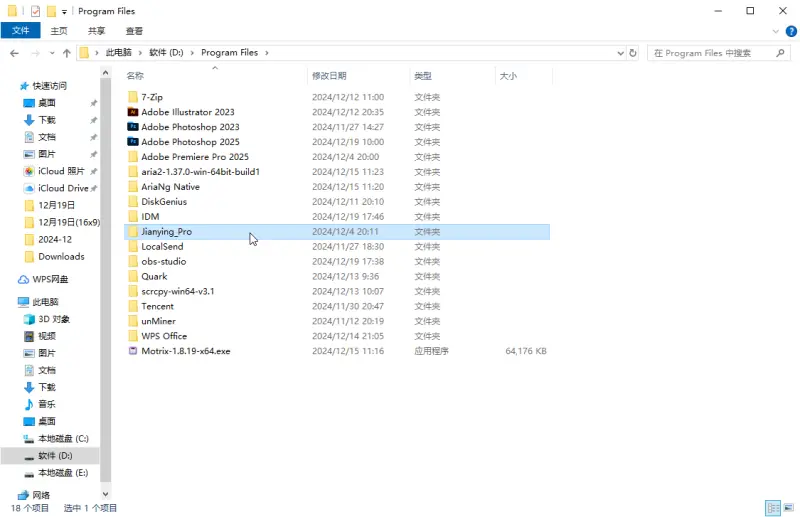The width and height of the screenshot is (800, 517).
Task: Select 本地磁盘 (C:) in the navigation pane
Action: click(x=63, y=438)
